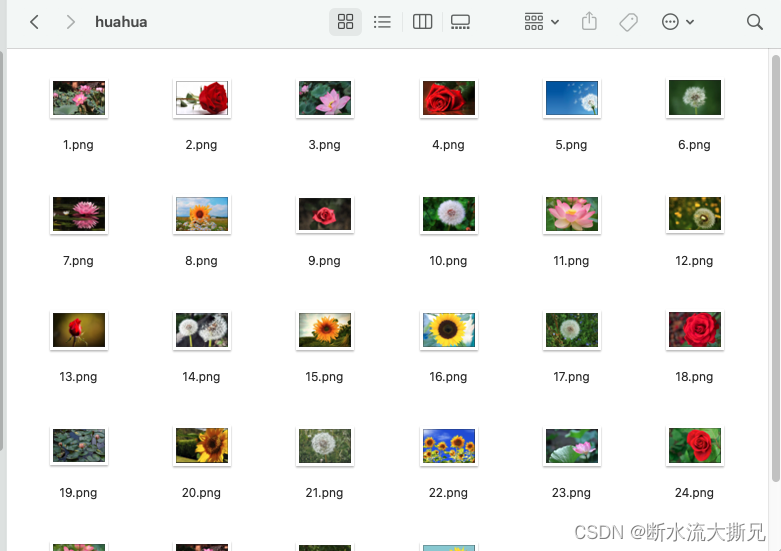Click the 5.png file name
Screen dimensions: 781x551
571,145
